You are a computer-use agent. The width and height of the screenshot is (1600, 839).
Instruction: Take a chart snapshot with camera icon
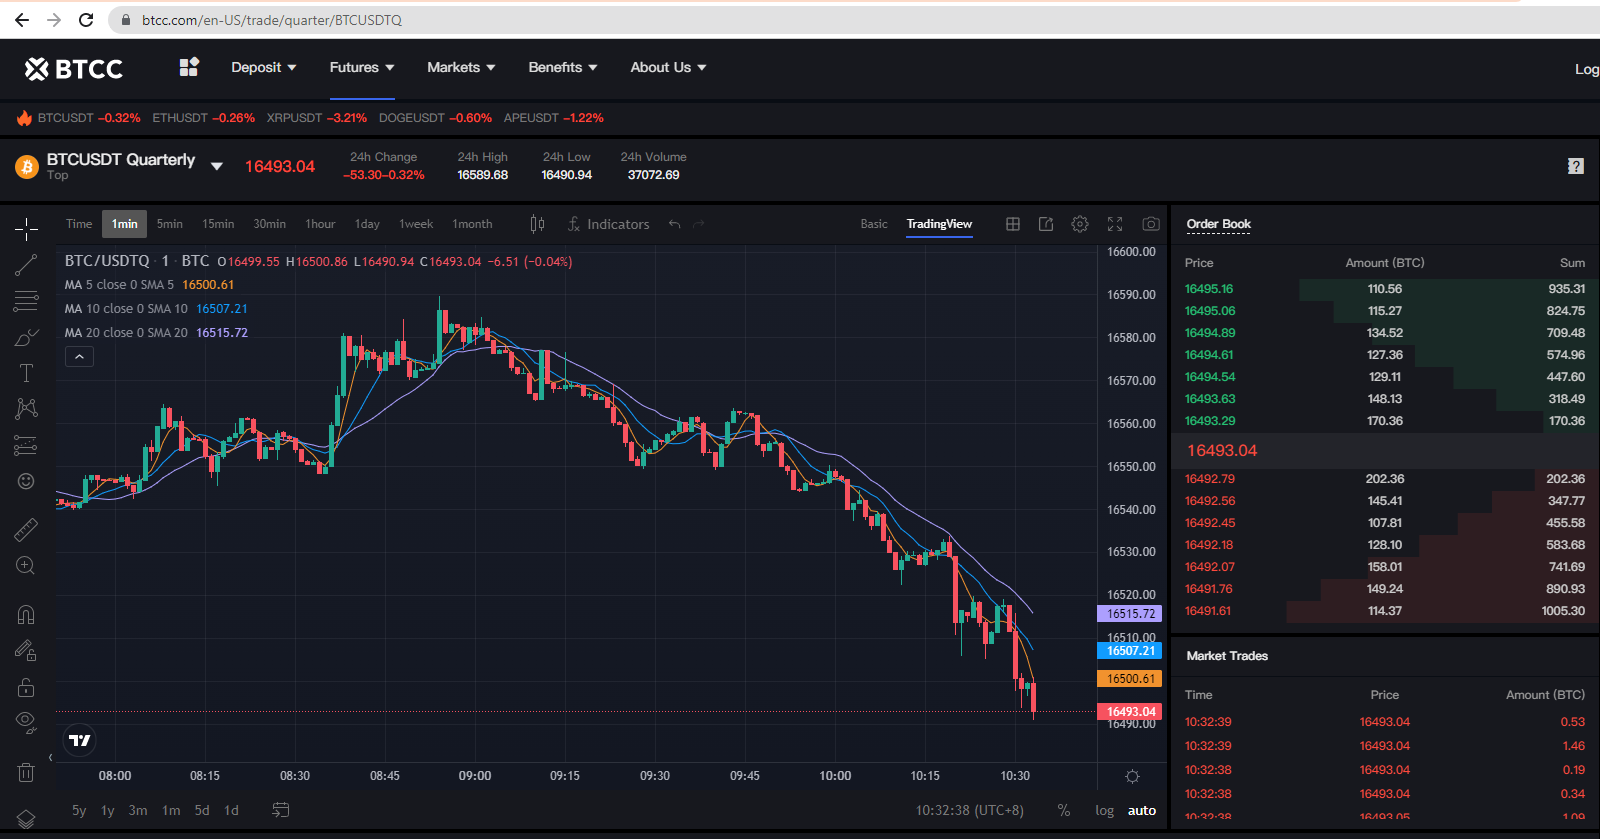[x=1151, y=224]
